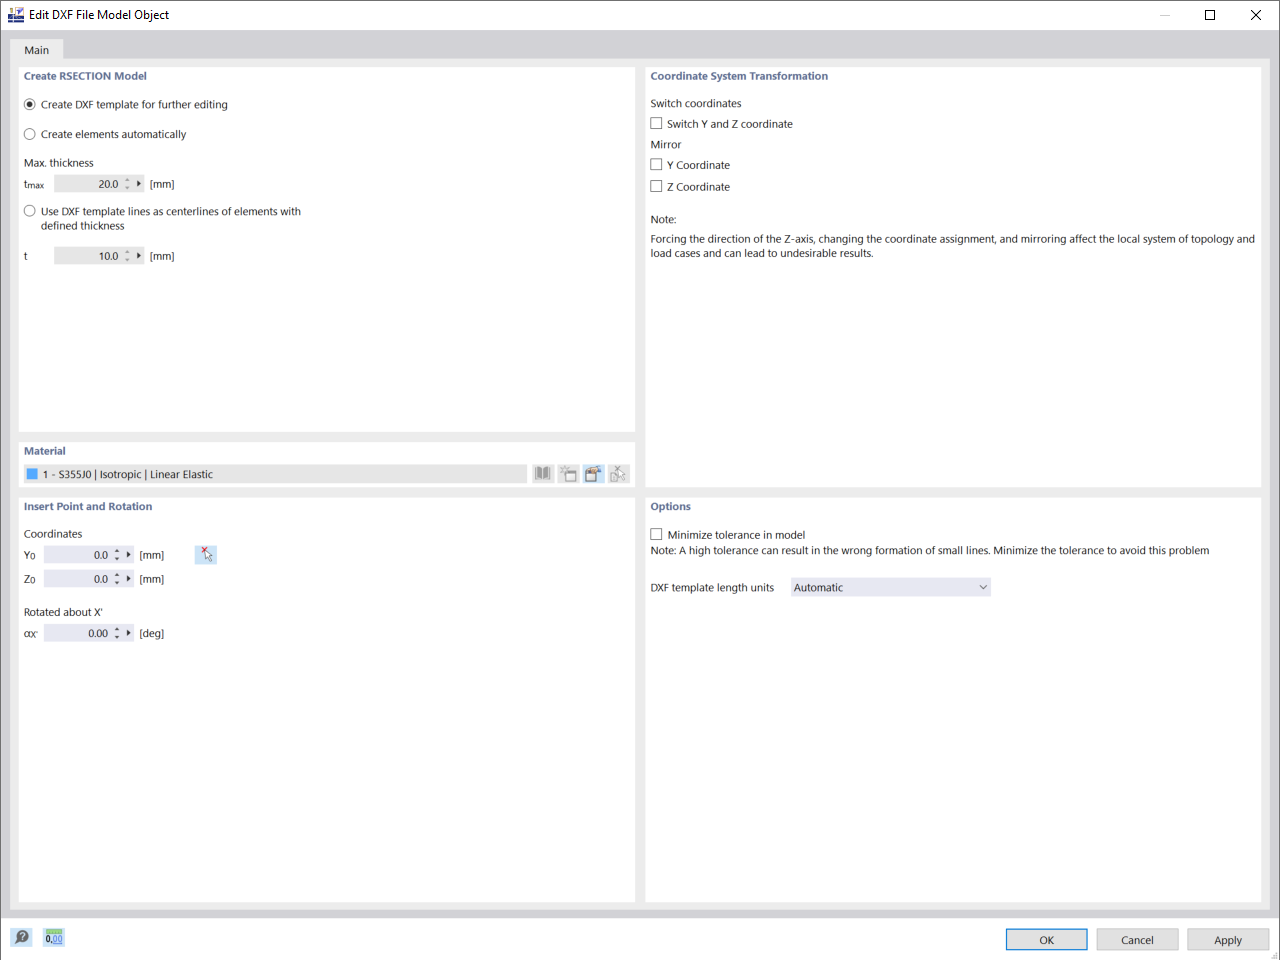Open units and decimal places settings
This screenshot has height=960, width=1280.
pyautogui.click(x=53, y=937)
